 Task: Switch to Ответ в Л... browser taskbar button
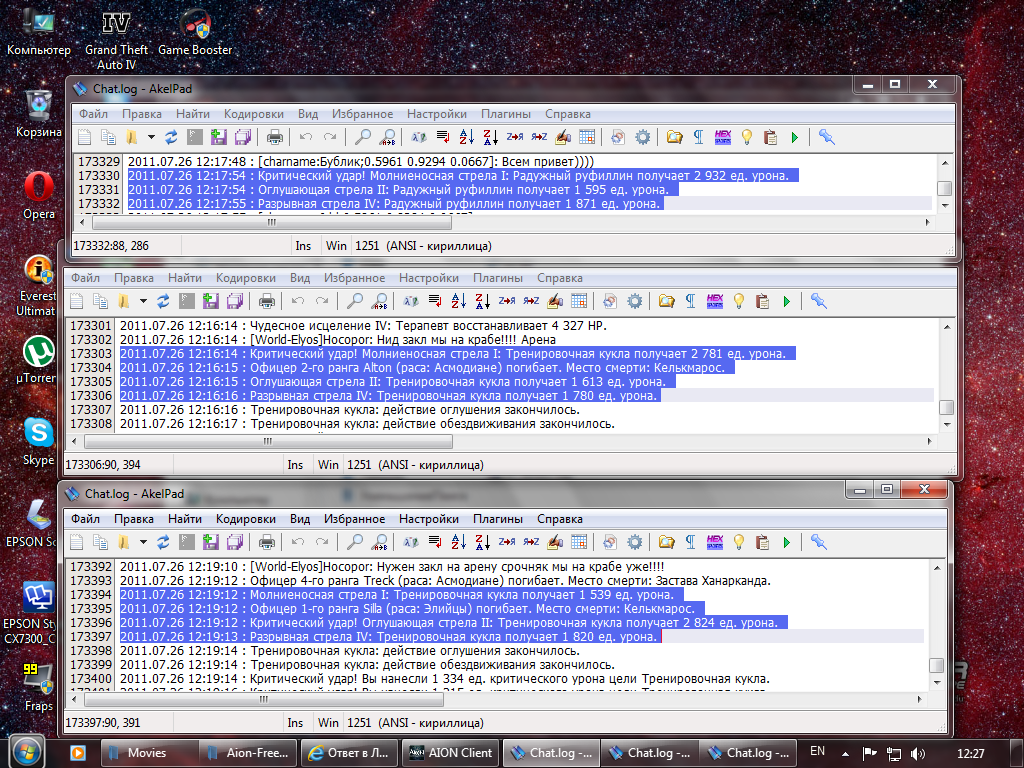coord(349,753)
